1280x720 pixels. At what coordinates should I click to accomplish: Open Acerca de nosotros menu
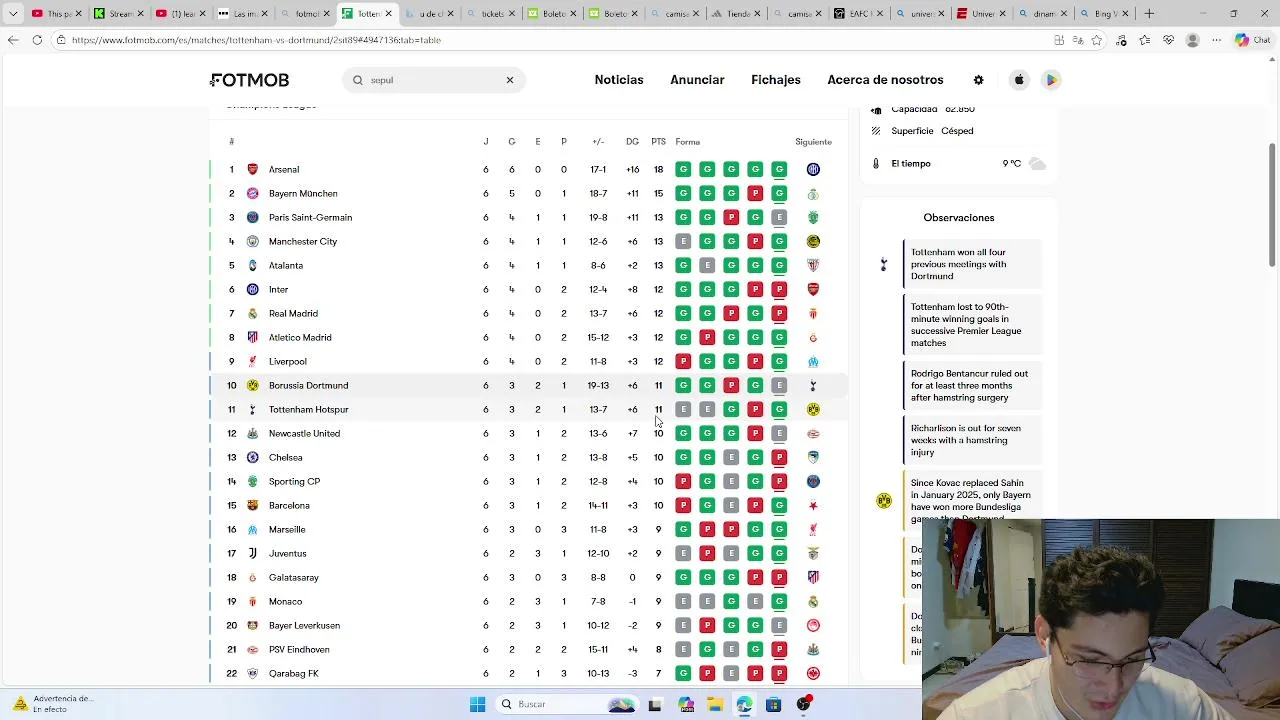[885, 80]
